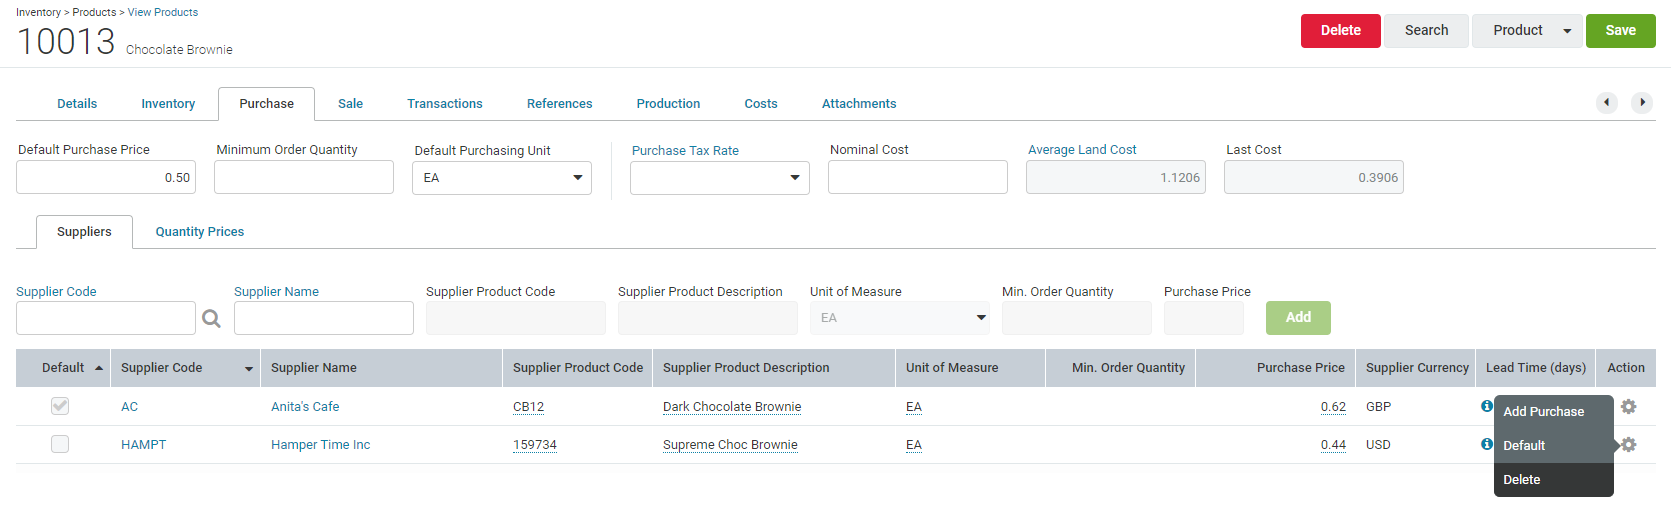Open the Supplier Code column filter arrow
The image size is (1671, 513).
[249, 369]
